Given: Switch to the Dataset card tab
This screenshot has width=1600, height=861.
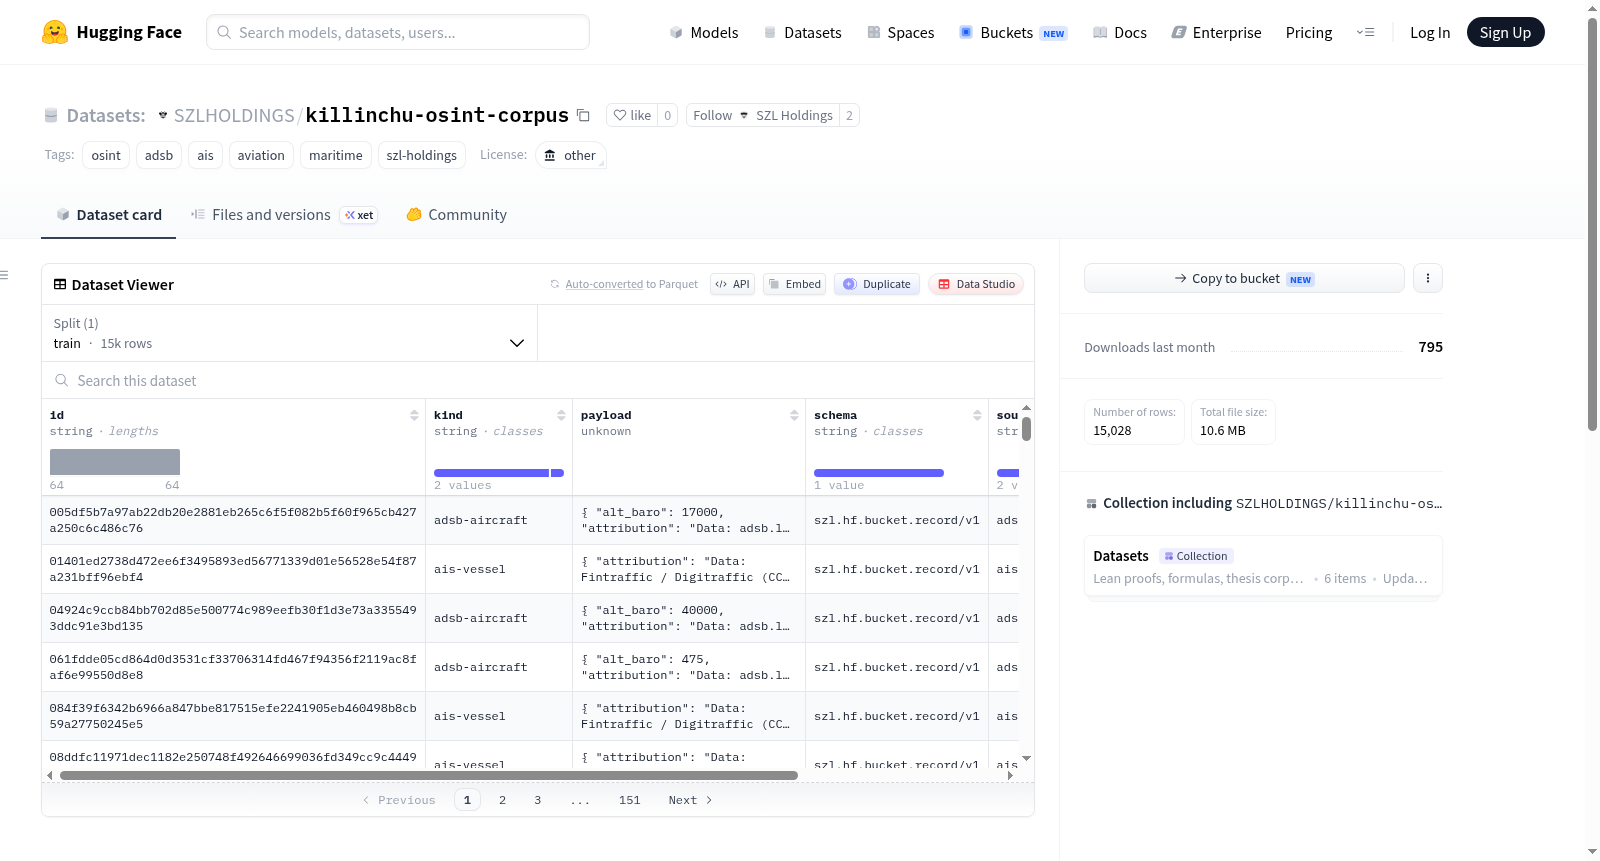Looking at the screenshot, I should [x=109, y=215].
